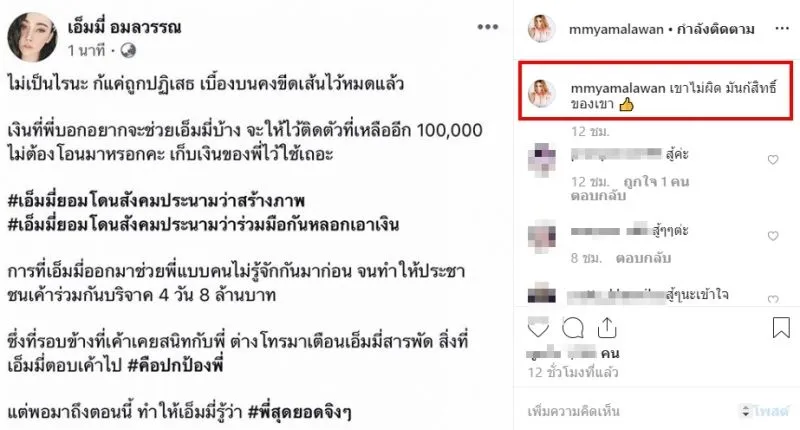Click the mmyamalawan username in the header
The height and width of the screenshot is (430, 800).
click(x=616, y=29)
